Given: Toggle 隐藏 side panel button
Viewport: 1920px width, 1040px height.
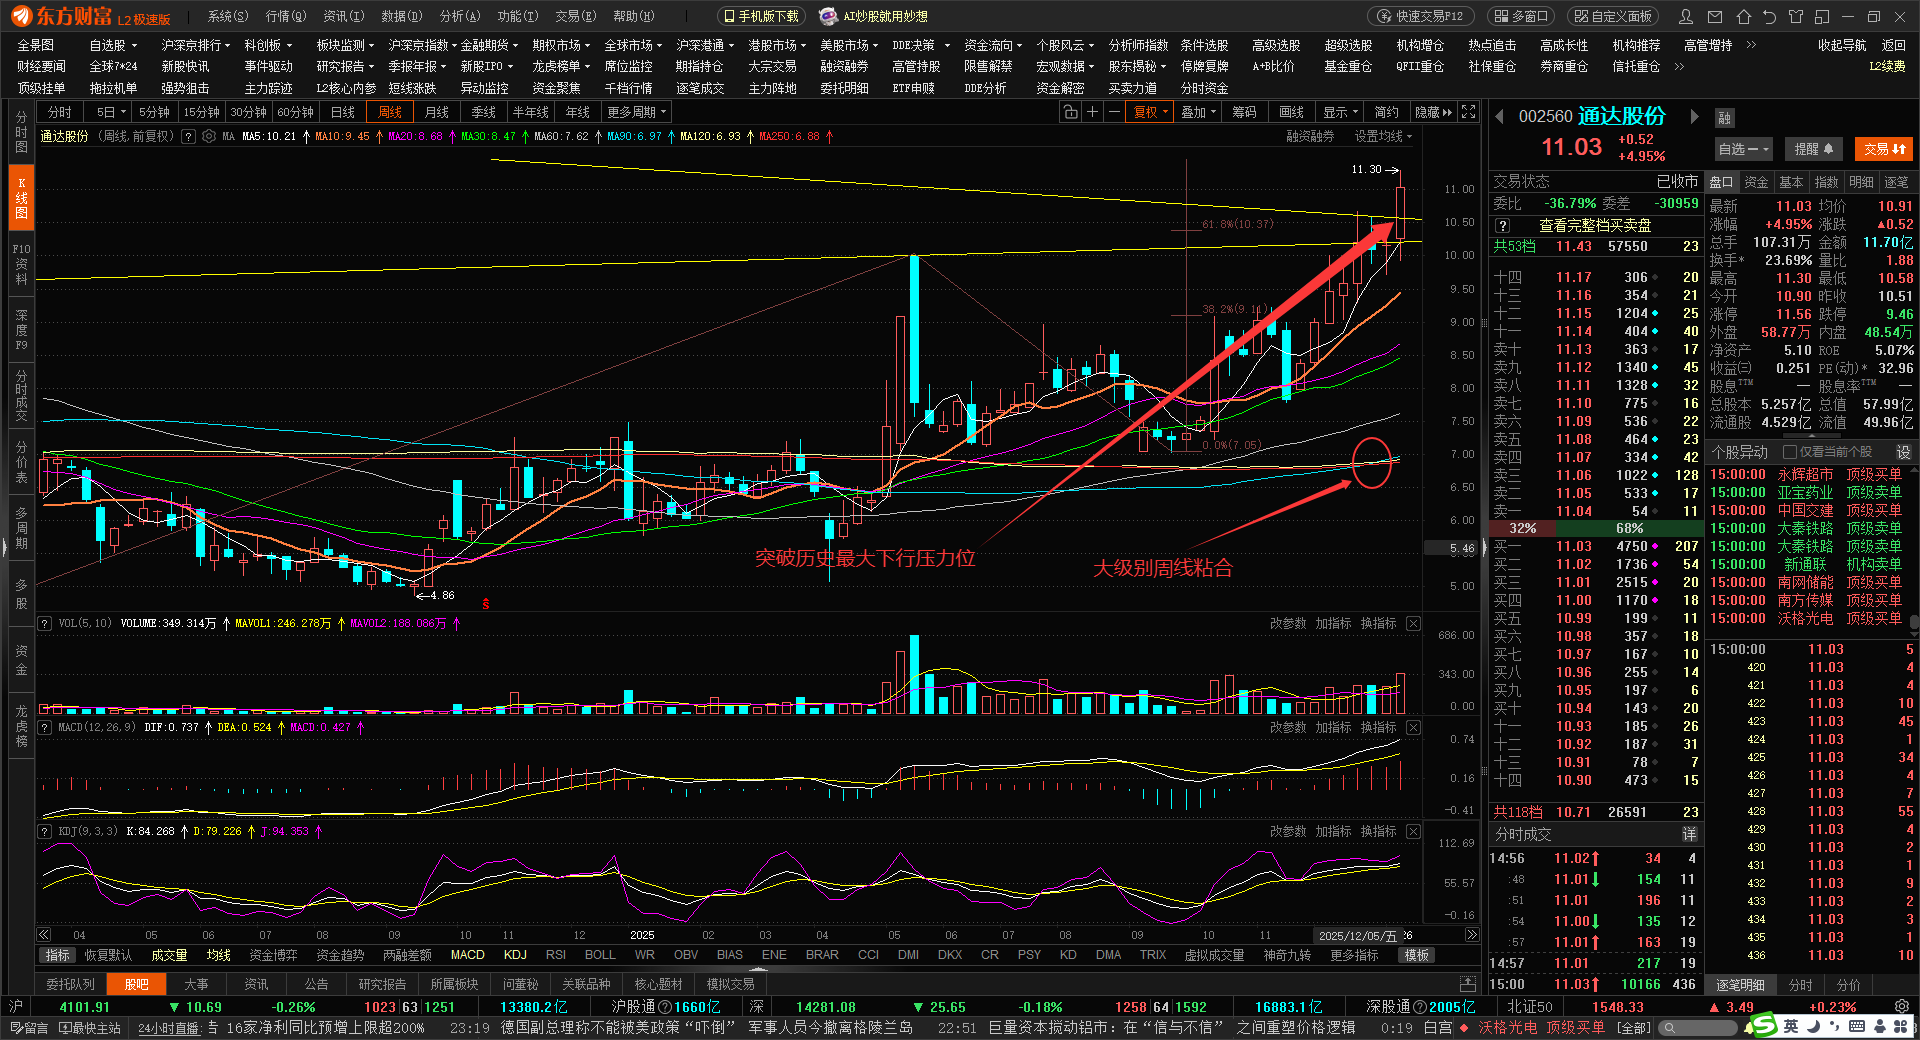Looking at the screenshot, I should pyautogui.click(x=1433, y=112).
